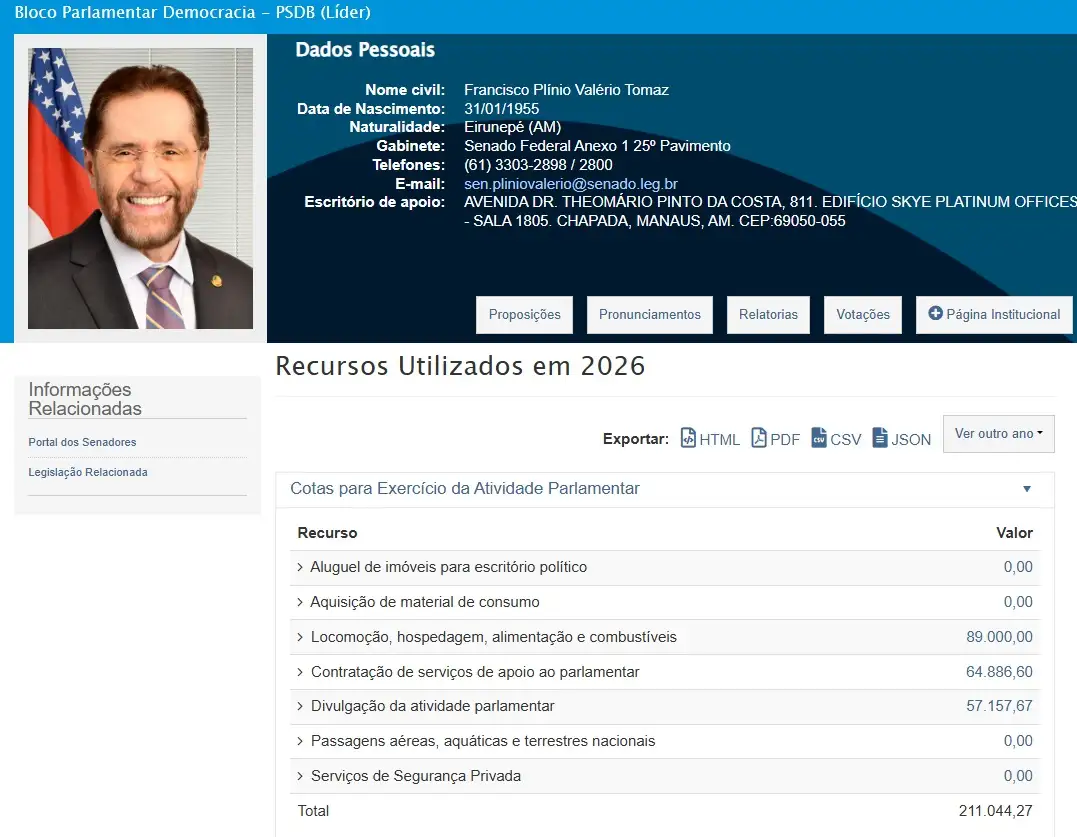The height and width of the screenshot is (837, 1077).
Task: Click the HTML export link text
Action: coord(719,439)
